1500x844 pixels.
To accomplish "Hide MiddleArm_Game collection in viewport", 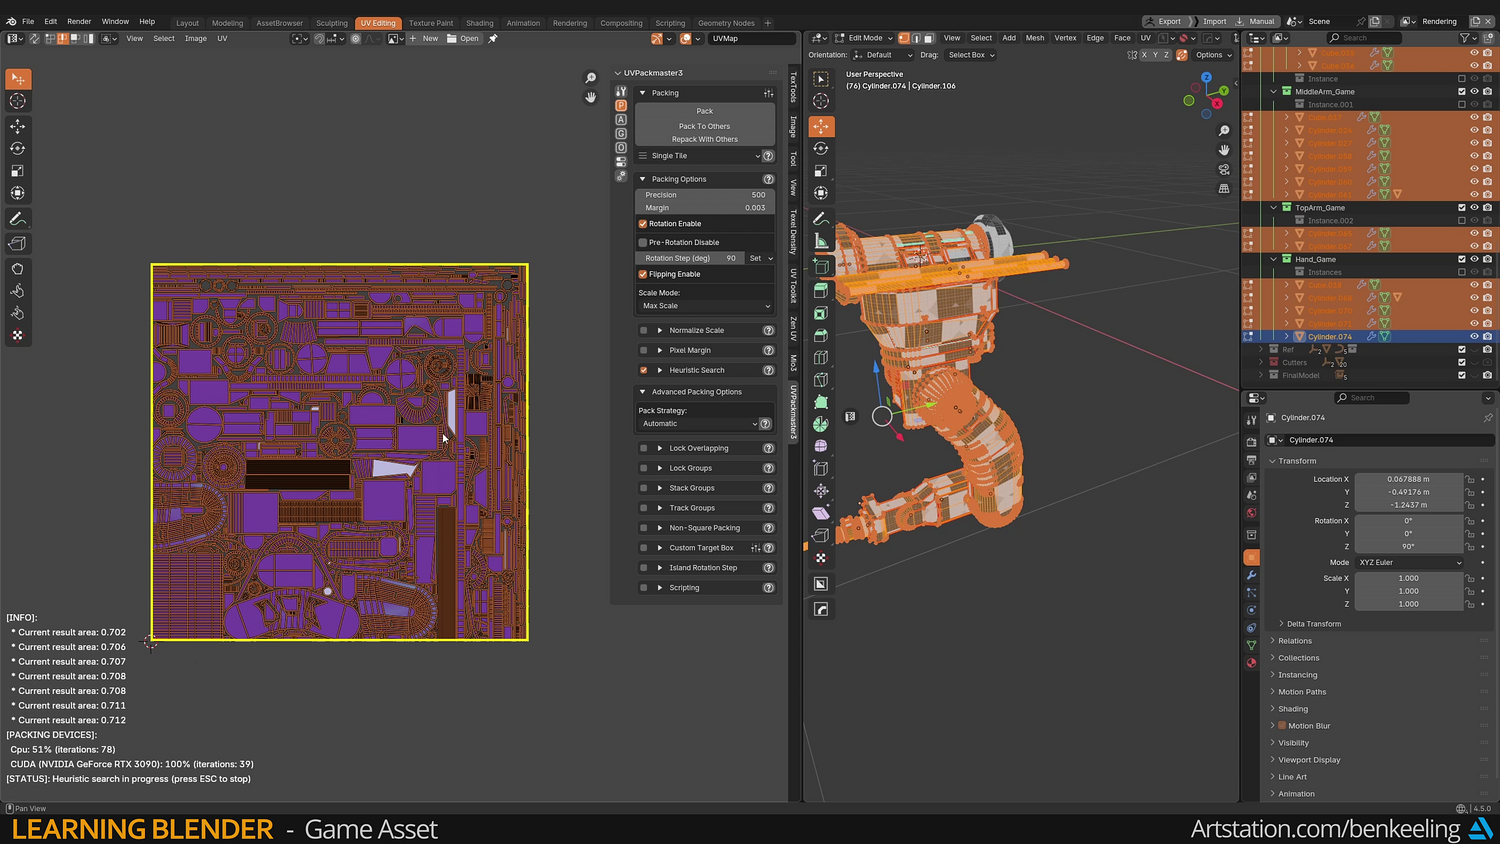I will click(x=1474, y=91).
